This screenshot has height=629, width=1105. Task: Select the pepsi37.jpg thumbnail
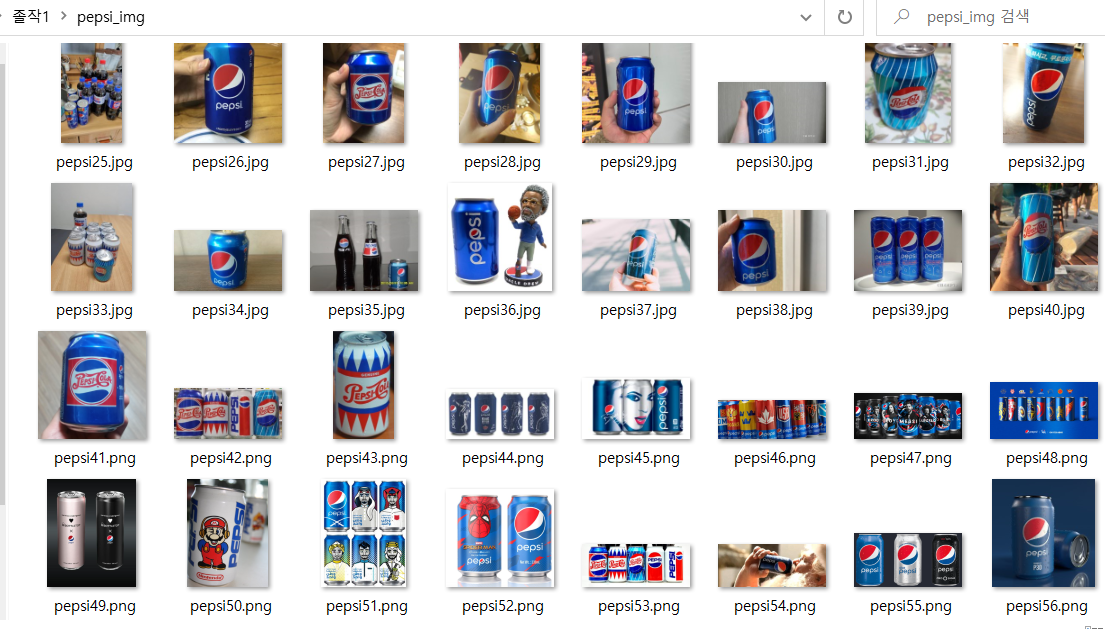[x=636, y=255]
